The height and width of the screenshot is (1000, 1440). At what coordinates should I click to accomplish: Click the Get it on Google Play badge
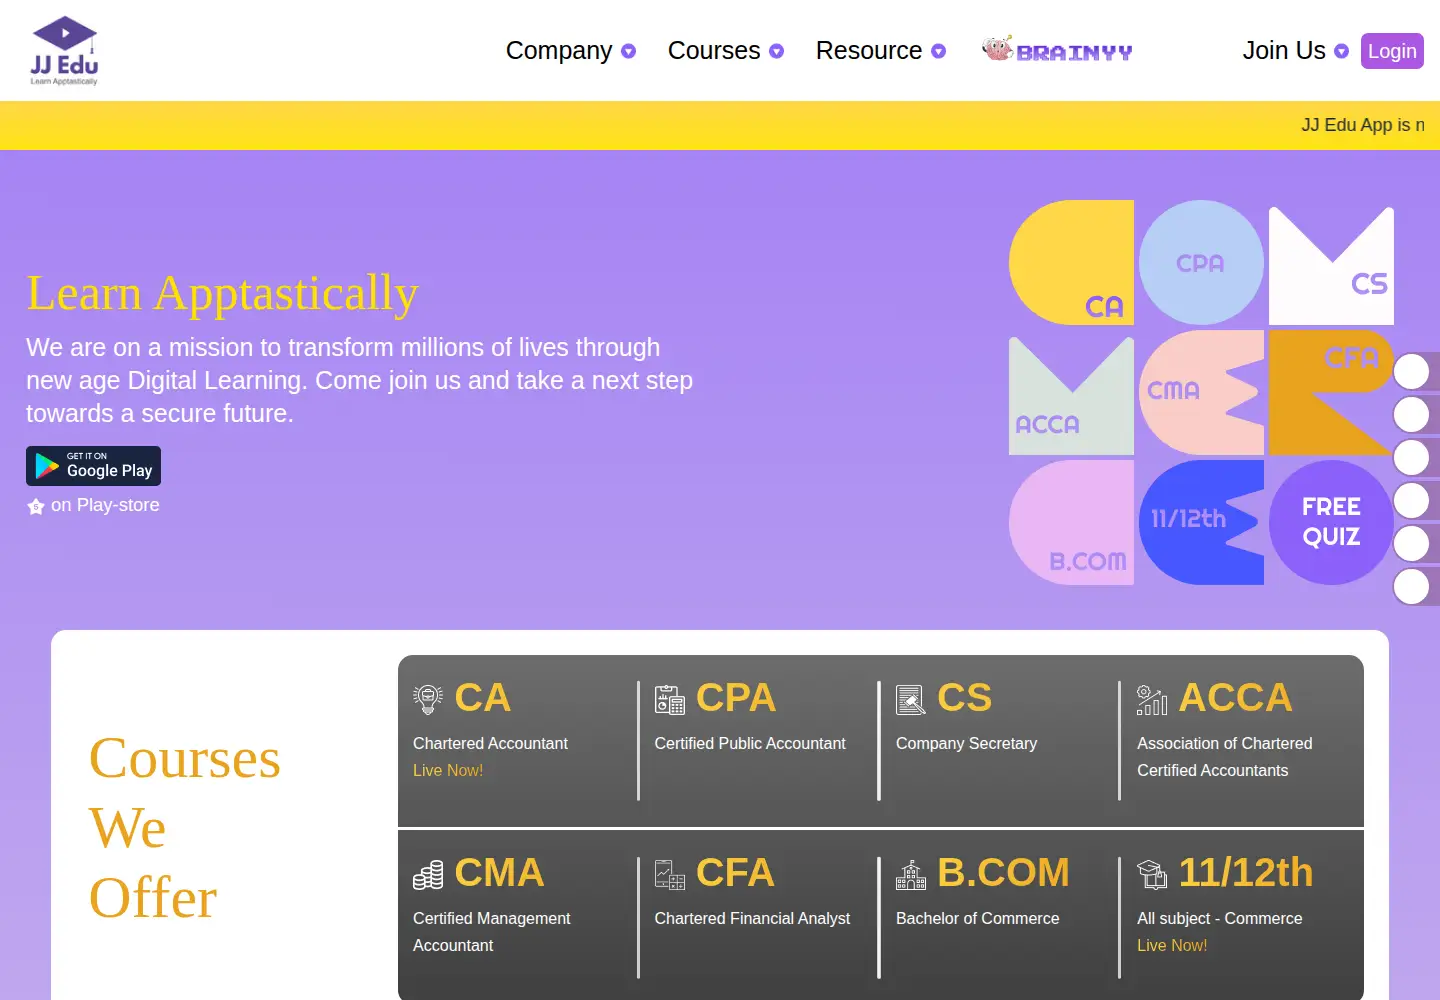[x=93, y=466]
